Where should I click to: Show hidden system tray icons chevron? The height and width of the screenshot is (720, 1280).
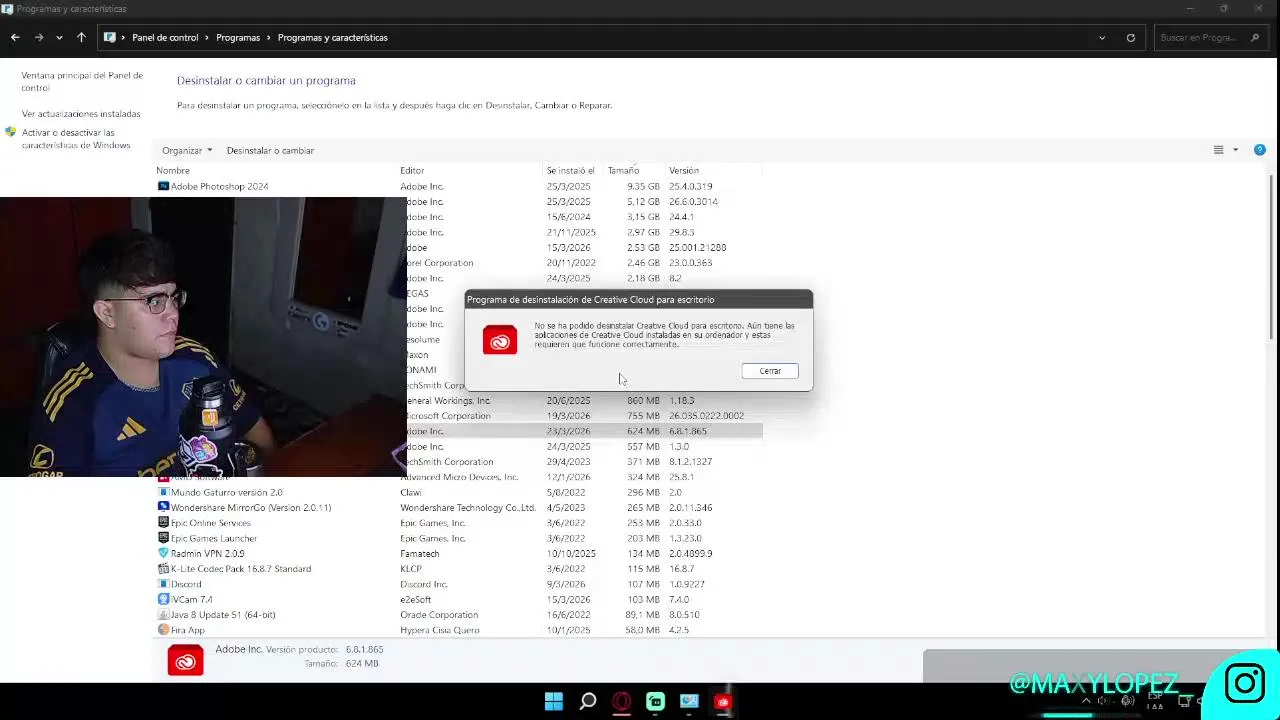click(1086, 701)
